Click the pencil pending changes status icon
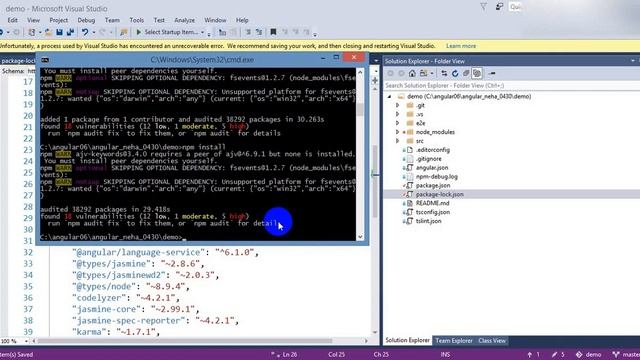The image size is (640, 360). 554,354
